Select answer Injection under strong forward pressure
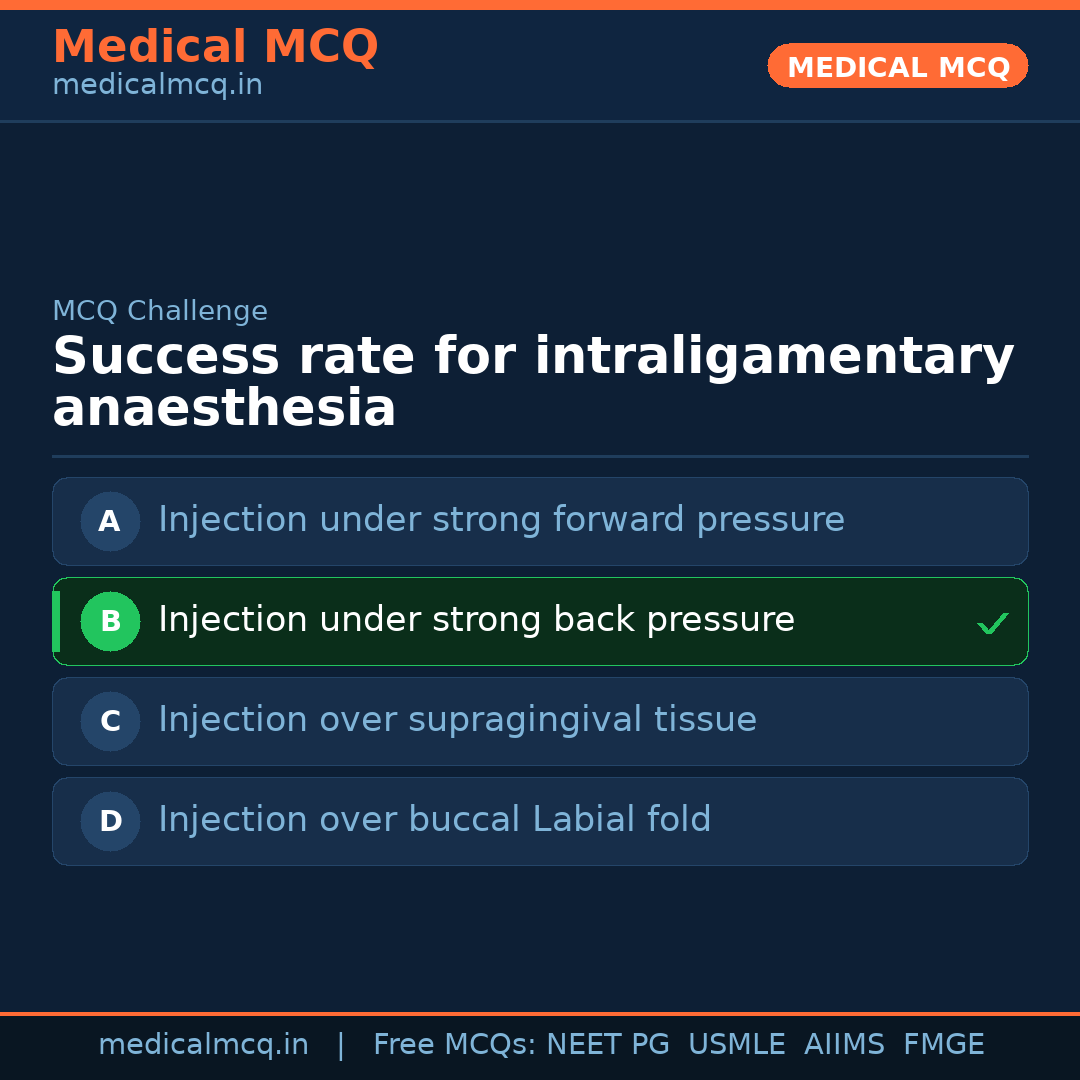 pos(501,520)
